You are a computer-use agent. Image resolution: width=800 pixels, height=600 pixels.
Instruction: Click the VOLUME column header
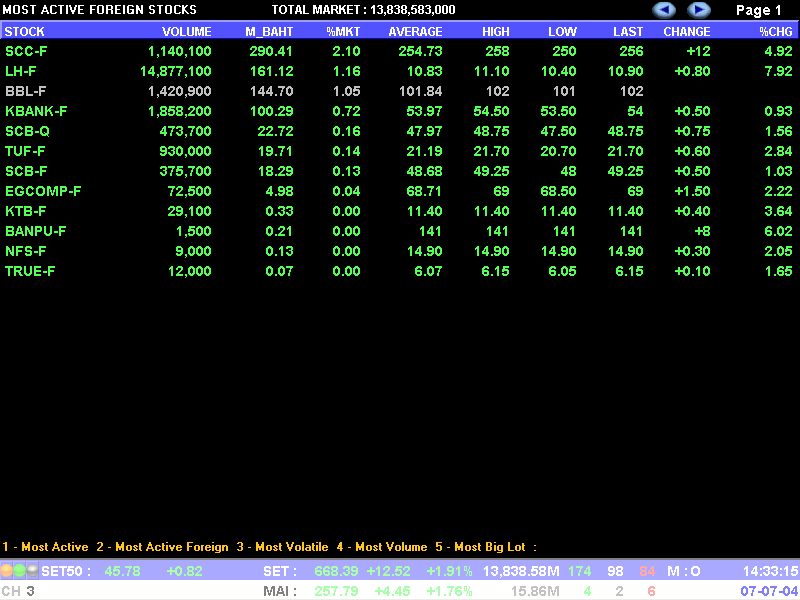tap(187, 32)
